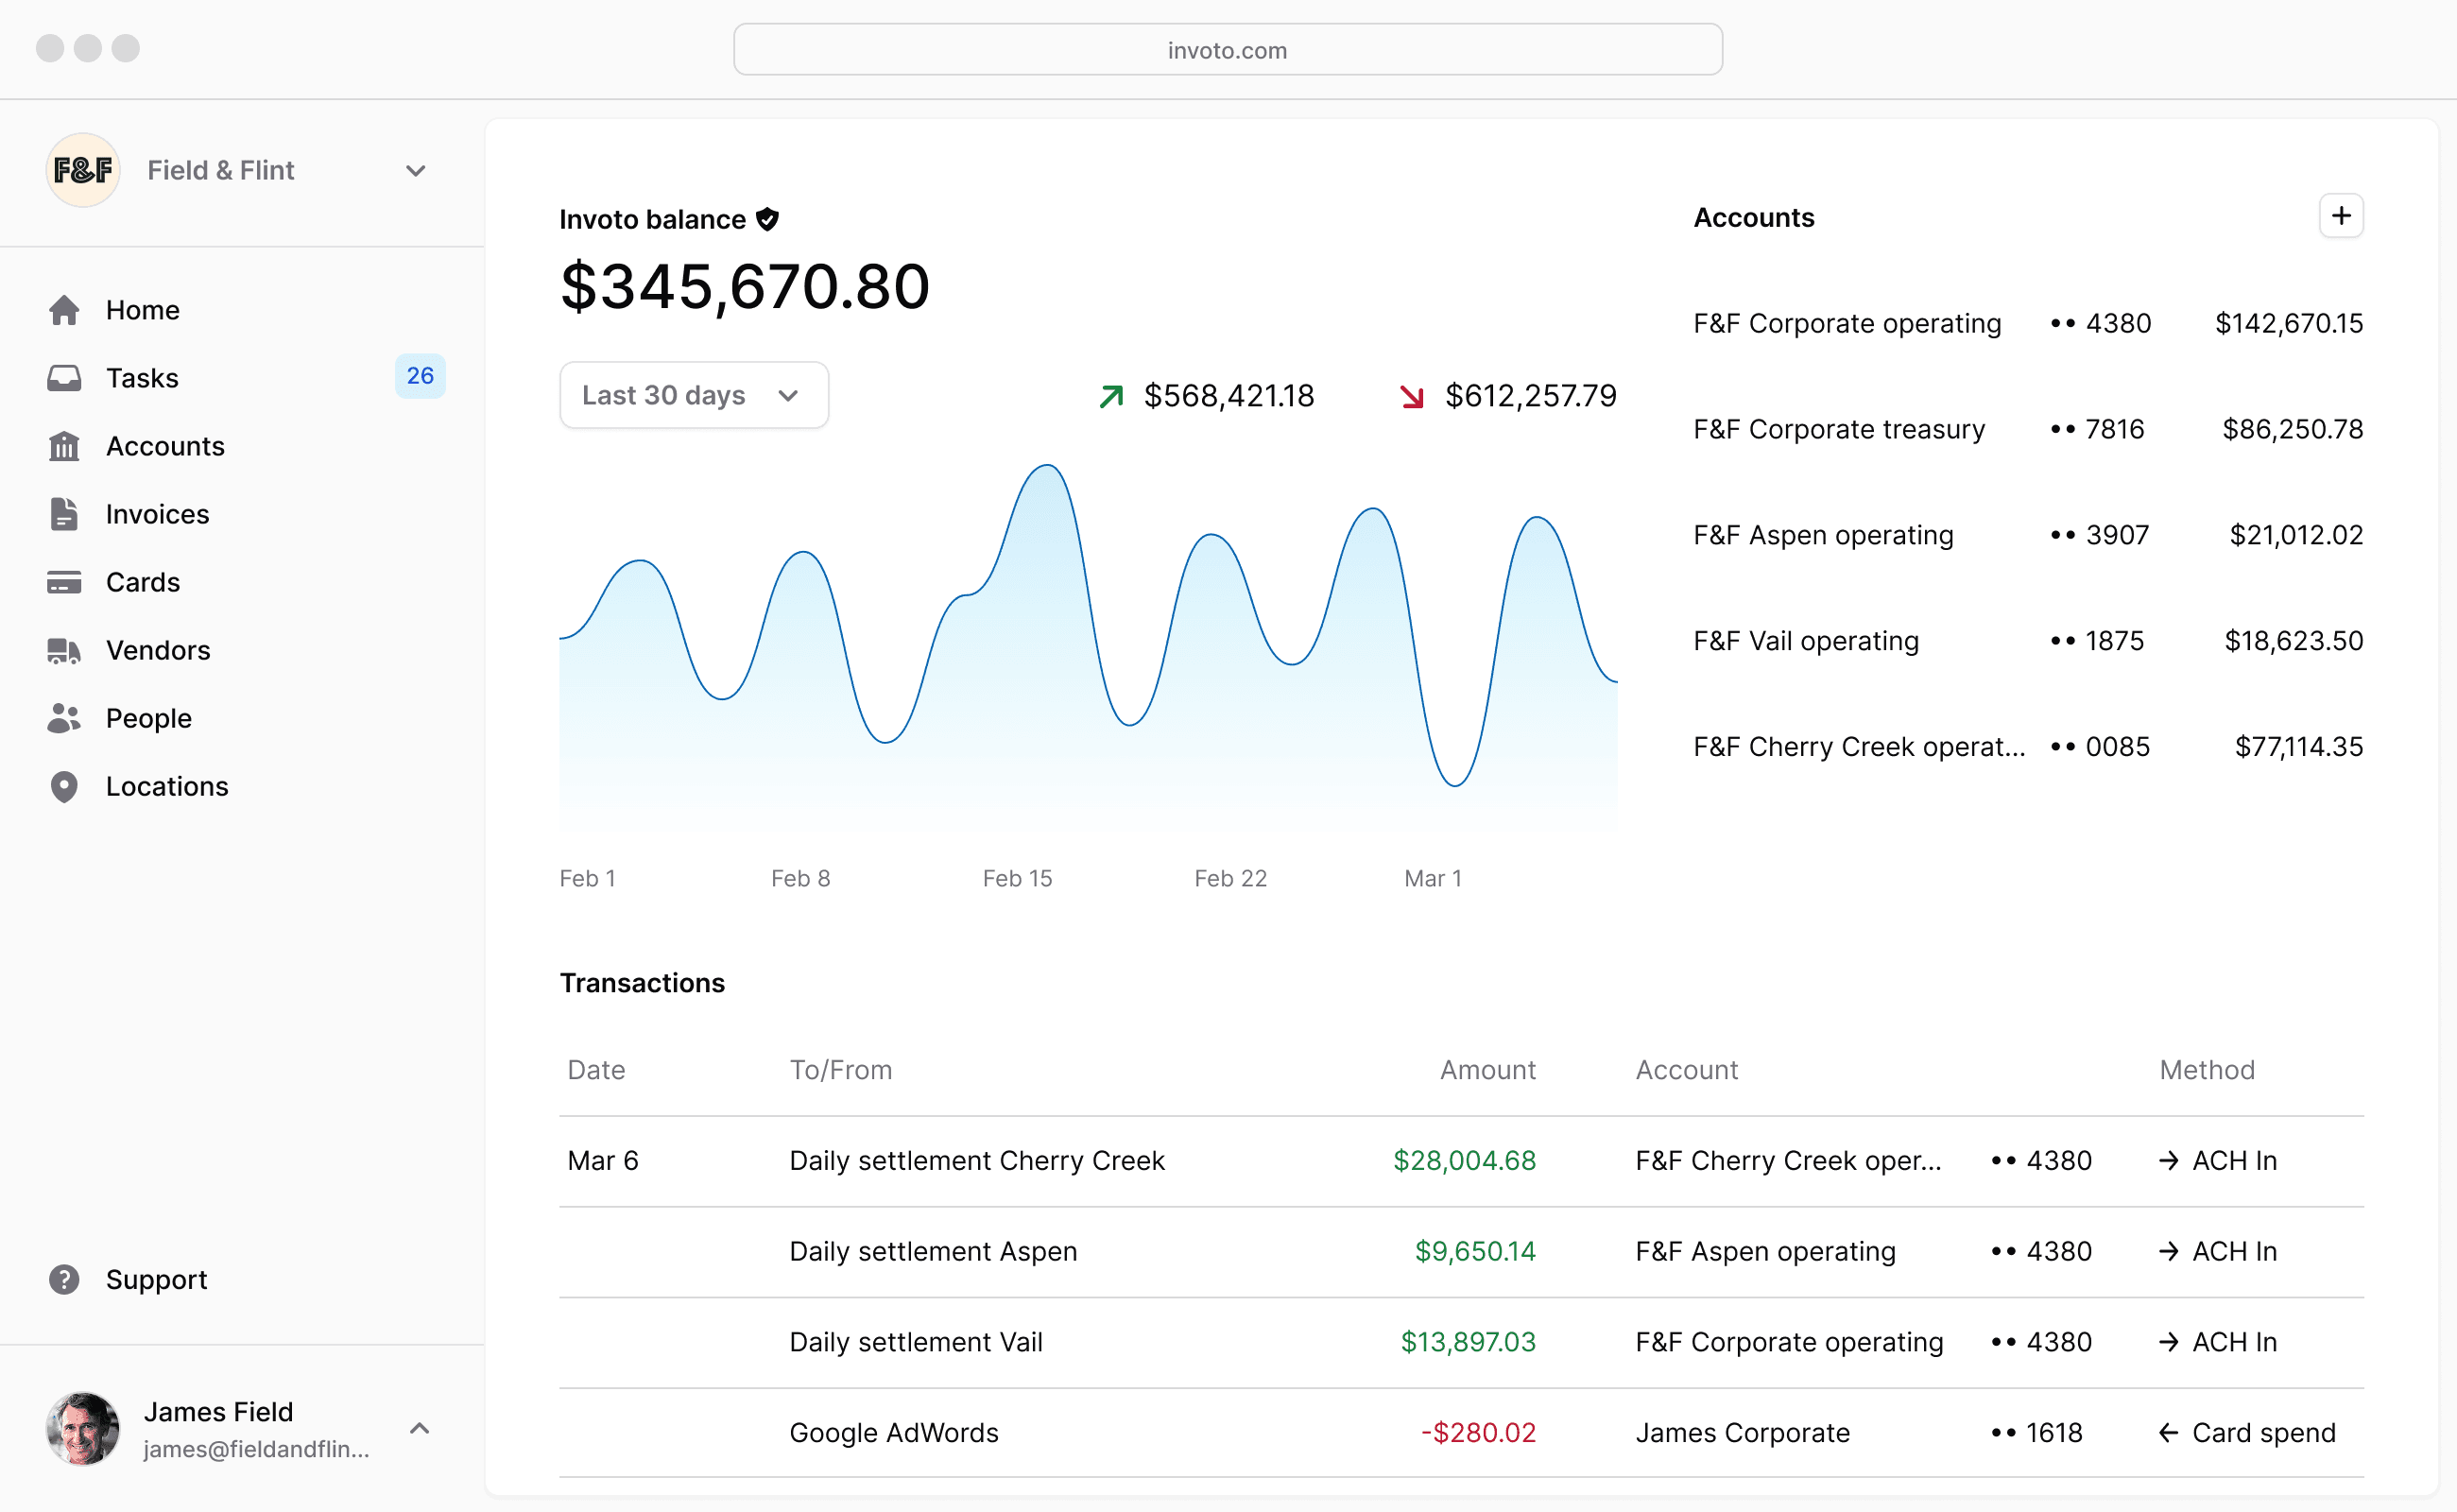Click the Home house icon

64,310
